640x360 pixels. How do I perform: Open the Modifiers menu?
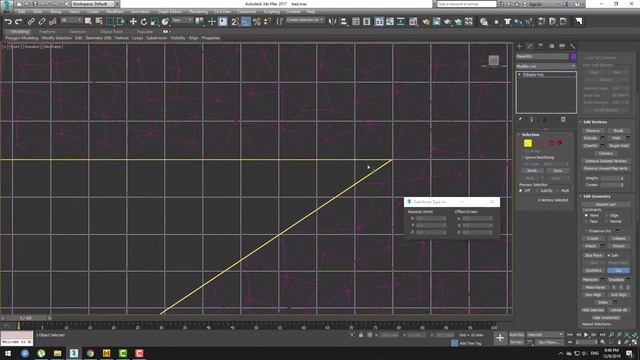coord(115,12)
